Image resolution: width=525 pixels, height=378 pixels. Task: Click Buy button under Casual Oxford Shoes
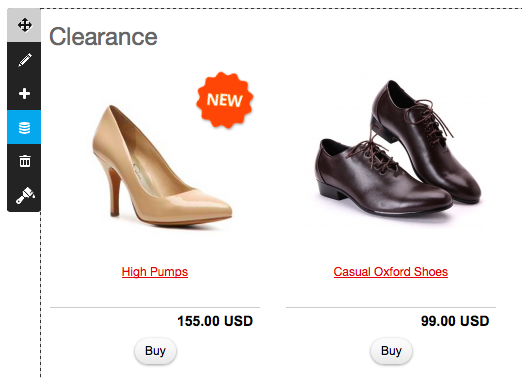[391, 351]
